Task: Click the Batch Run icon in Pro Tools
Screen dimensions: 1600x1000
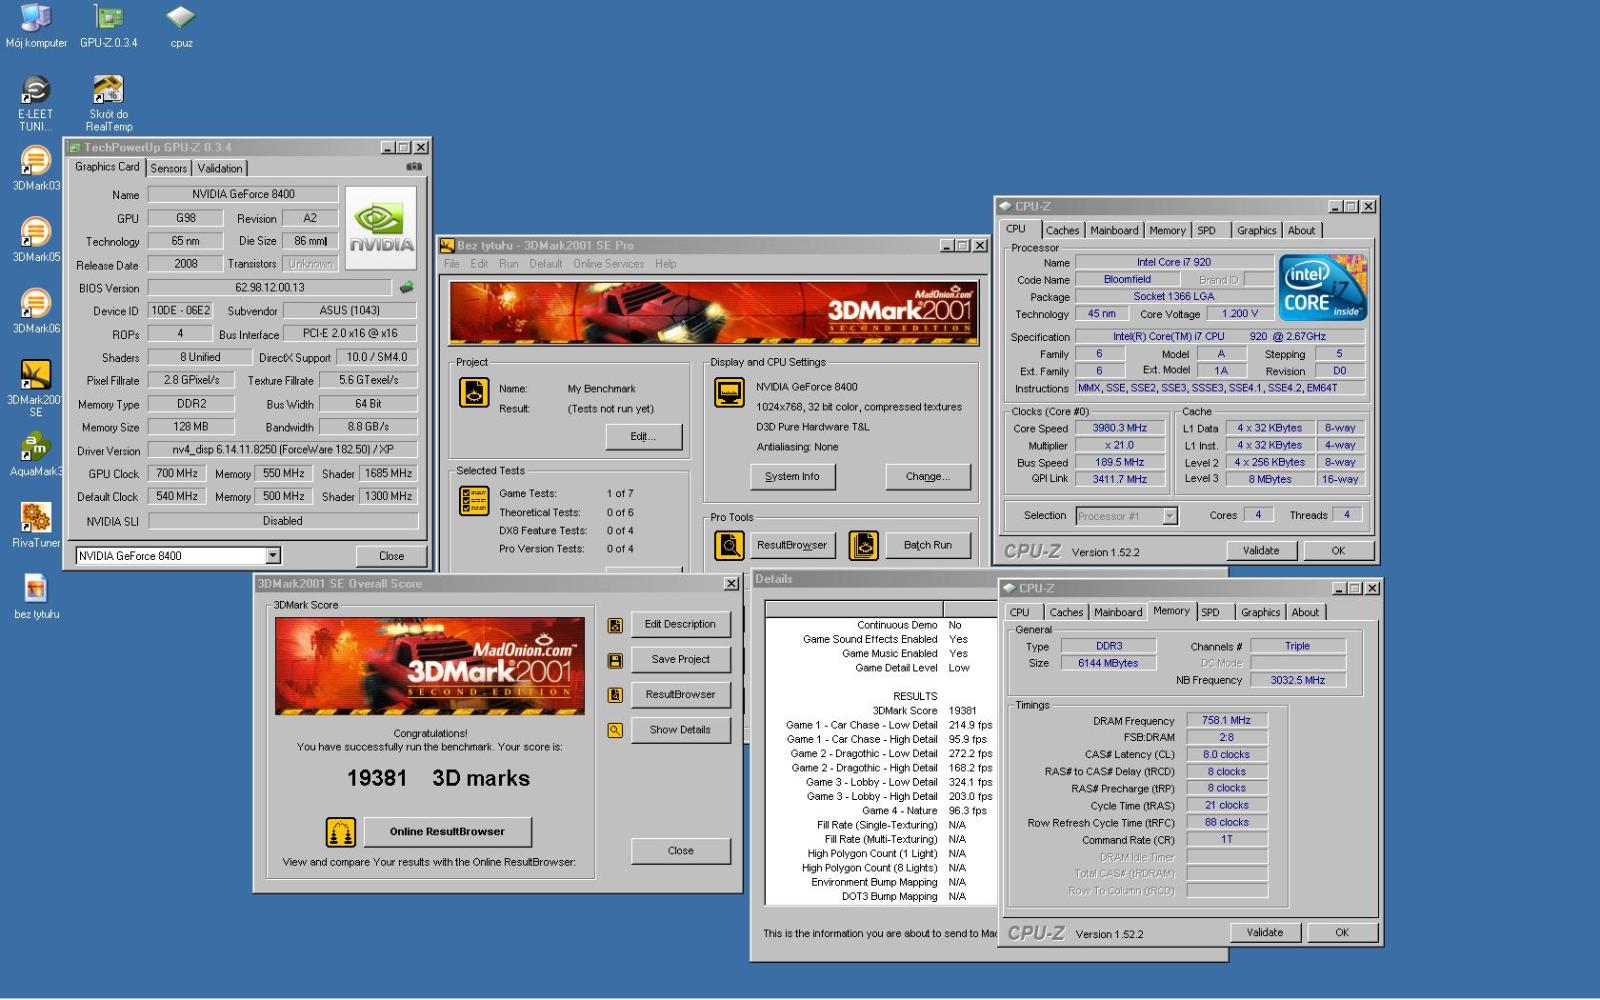Action: pos(864,545)
